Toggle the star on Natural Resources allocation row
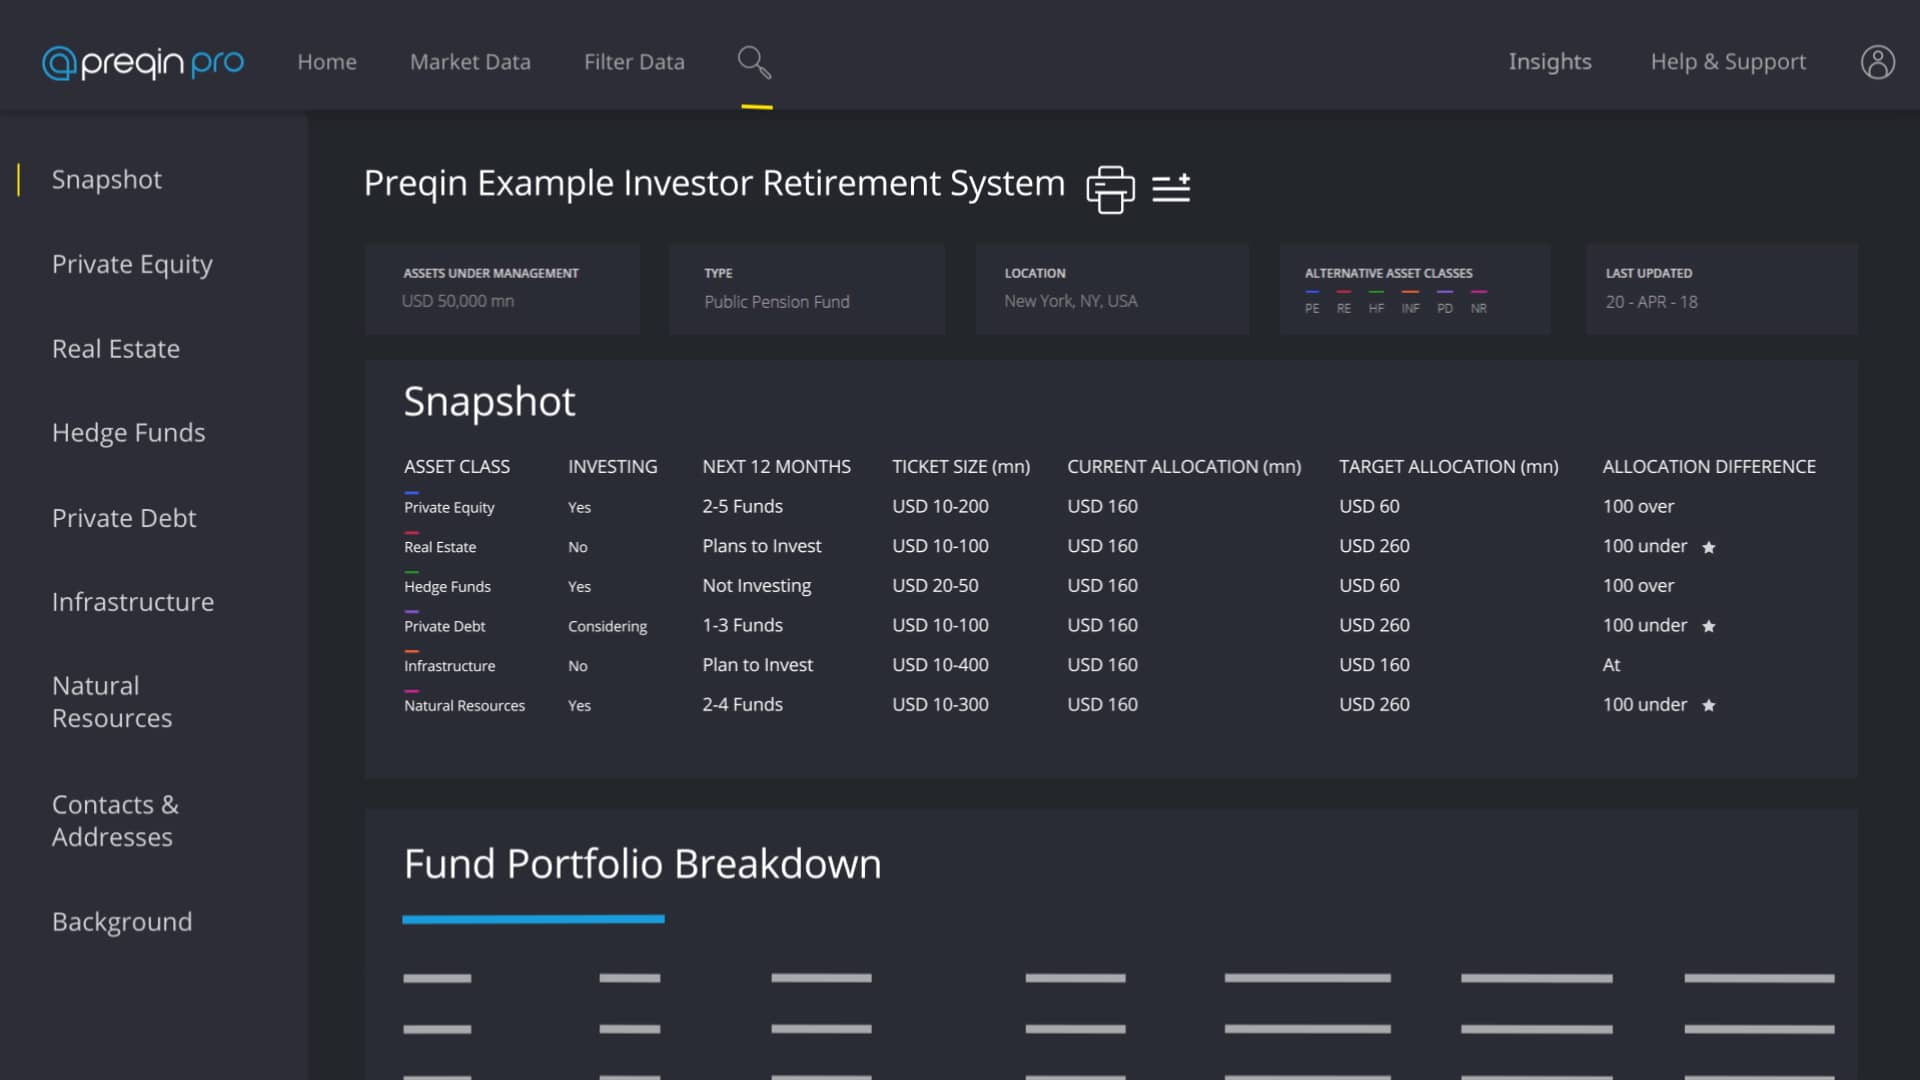1920x1080 pixels. coord(1710,705)
